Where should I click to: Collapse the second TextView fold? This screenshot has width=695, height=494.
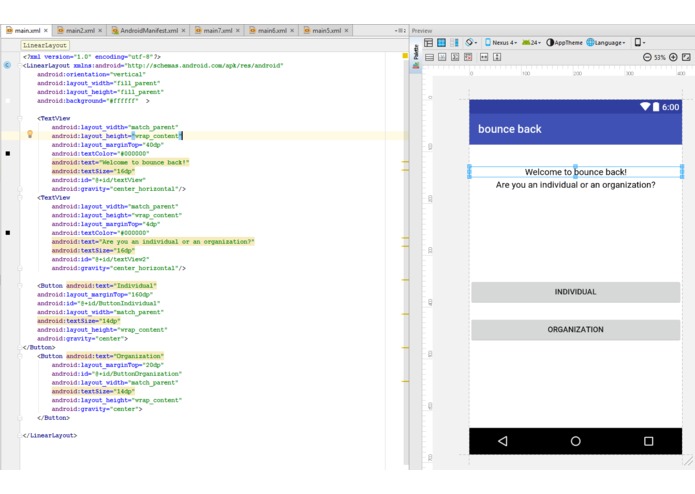click(x=20, y=198)
